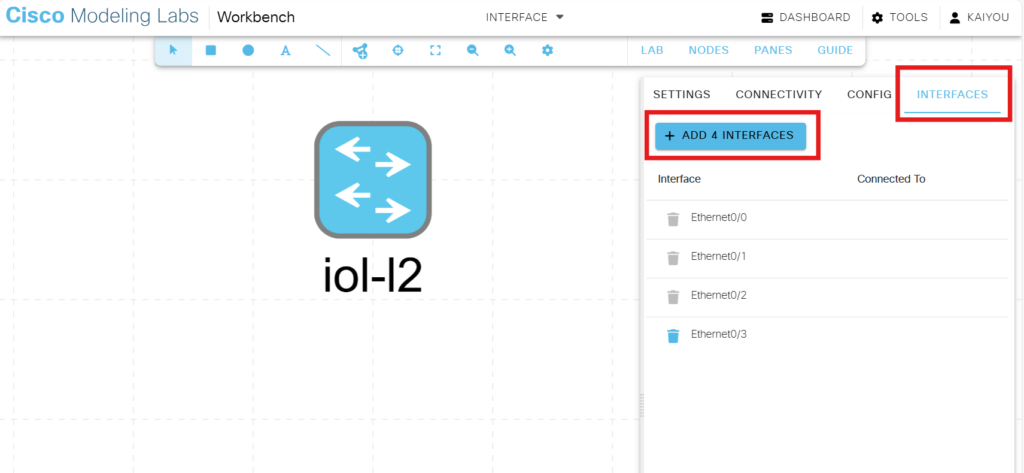This screenshot has height=473, width=1024.
Task: Open the LAB menu in toolbar
Action: click(652, 50)
